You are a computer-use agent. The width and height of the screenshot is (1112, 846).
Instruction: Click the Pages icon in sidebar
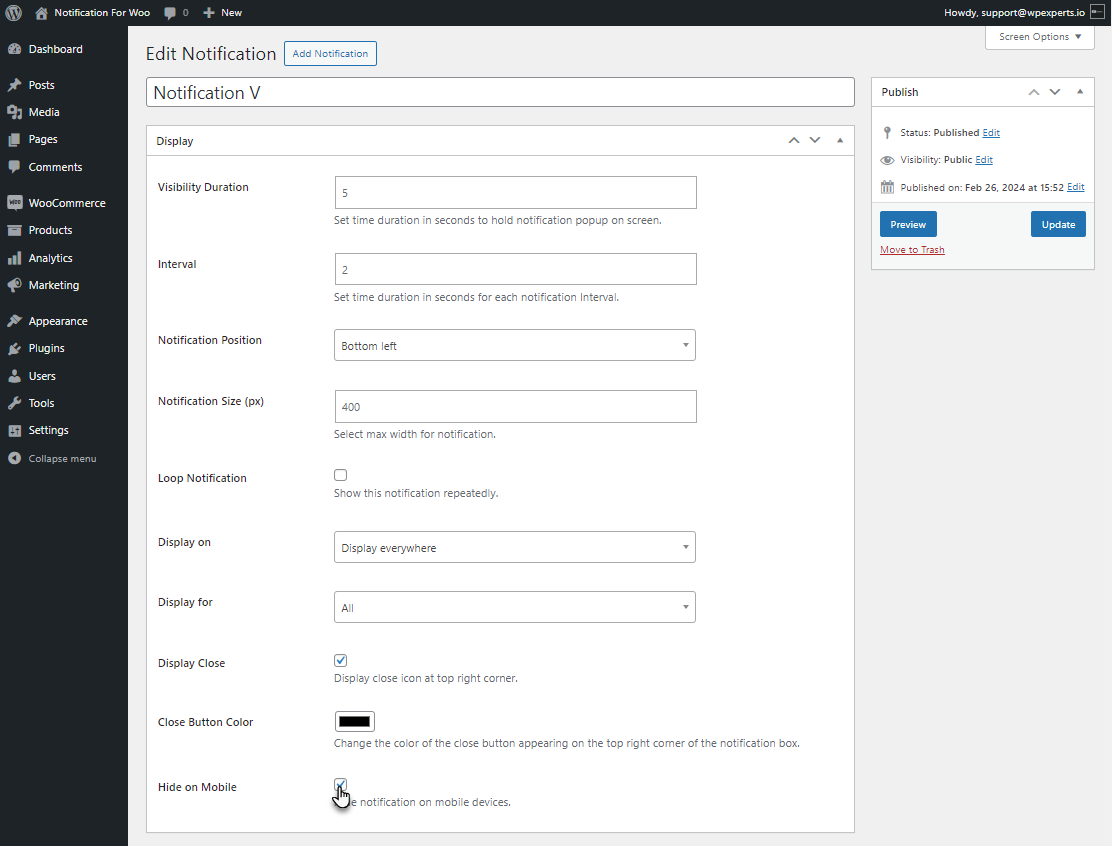point(14,140)
